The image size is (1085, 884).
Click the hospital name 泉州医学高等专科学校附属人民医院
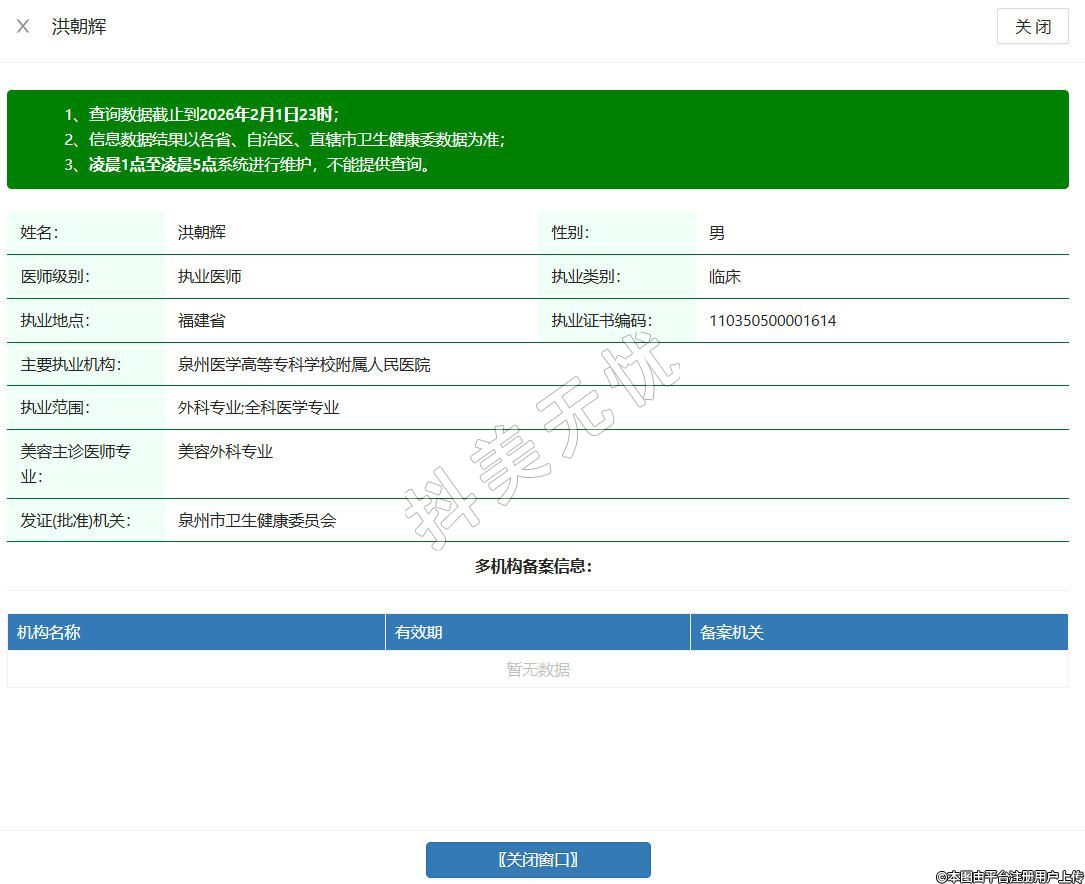pos(304,365)
